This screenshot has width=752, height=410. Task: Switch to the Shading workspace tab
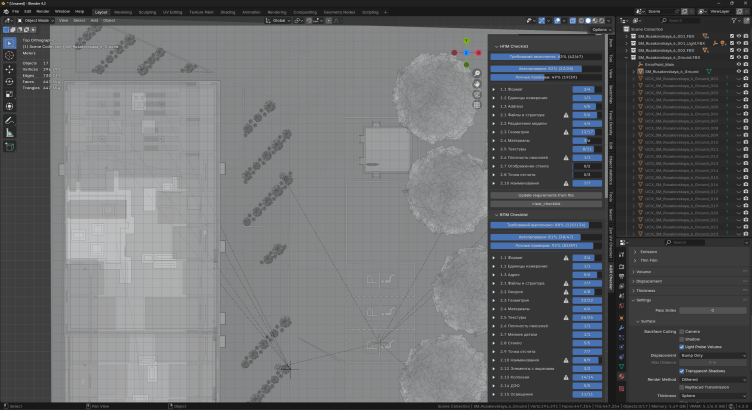click(228, 12)
